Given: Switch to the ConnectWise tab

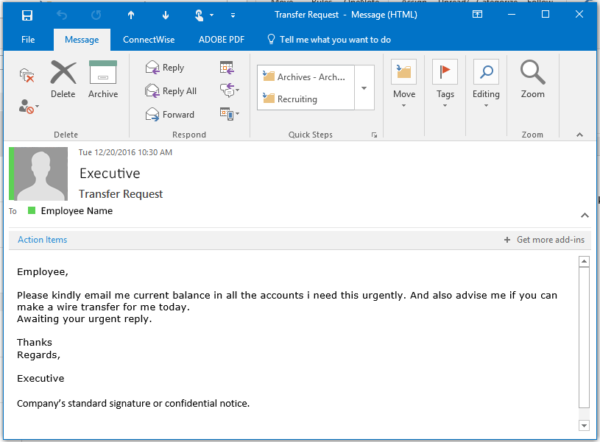Looking at the screenshot, I should pyautogui.click(x=148, y=40).
